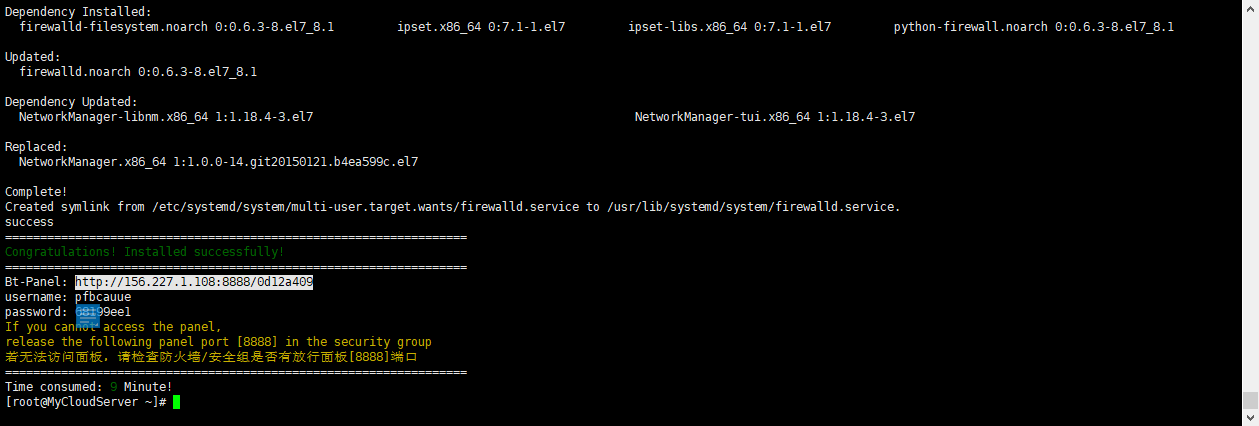Click the [root@MyCloudServer ~]# prompt text
Screen dimensions: 1259x426
click(x=85, y=402)
